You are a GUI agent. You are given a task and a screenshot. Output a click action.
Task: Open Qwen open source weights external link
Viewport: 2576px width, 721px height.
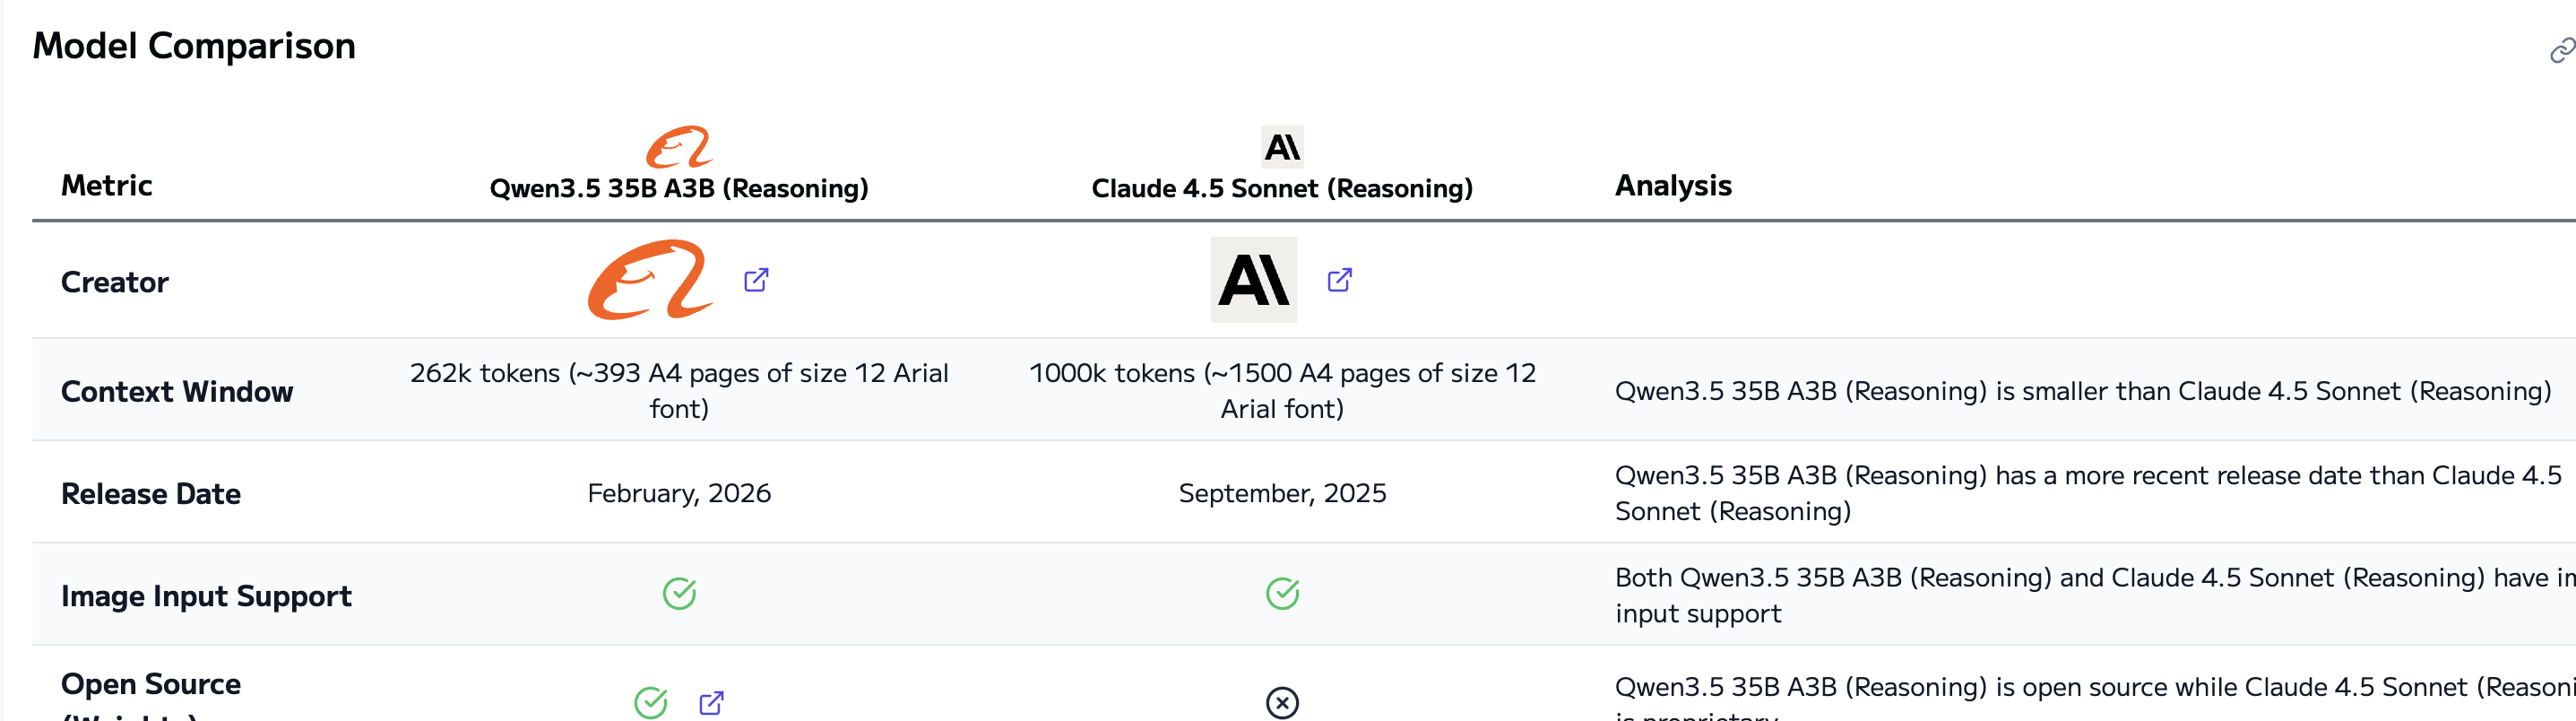pos(711,702)
